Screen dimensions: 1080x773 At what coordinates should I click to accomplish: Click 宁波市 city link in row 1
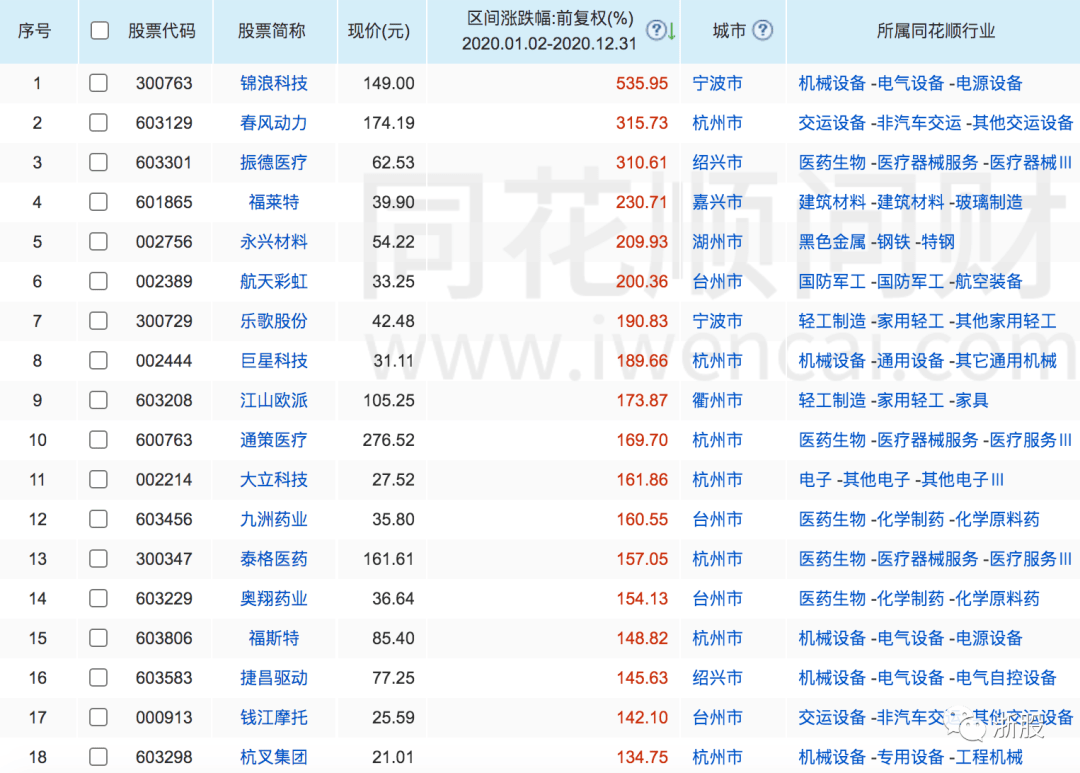(716, 83)
